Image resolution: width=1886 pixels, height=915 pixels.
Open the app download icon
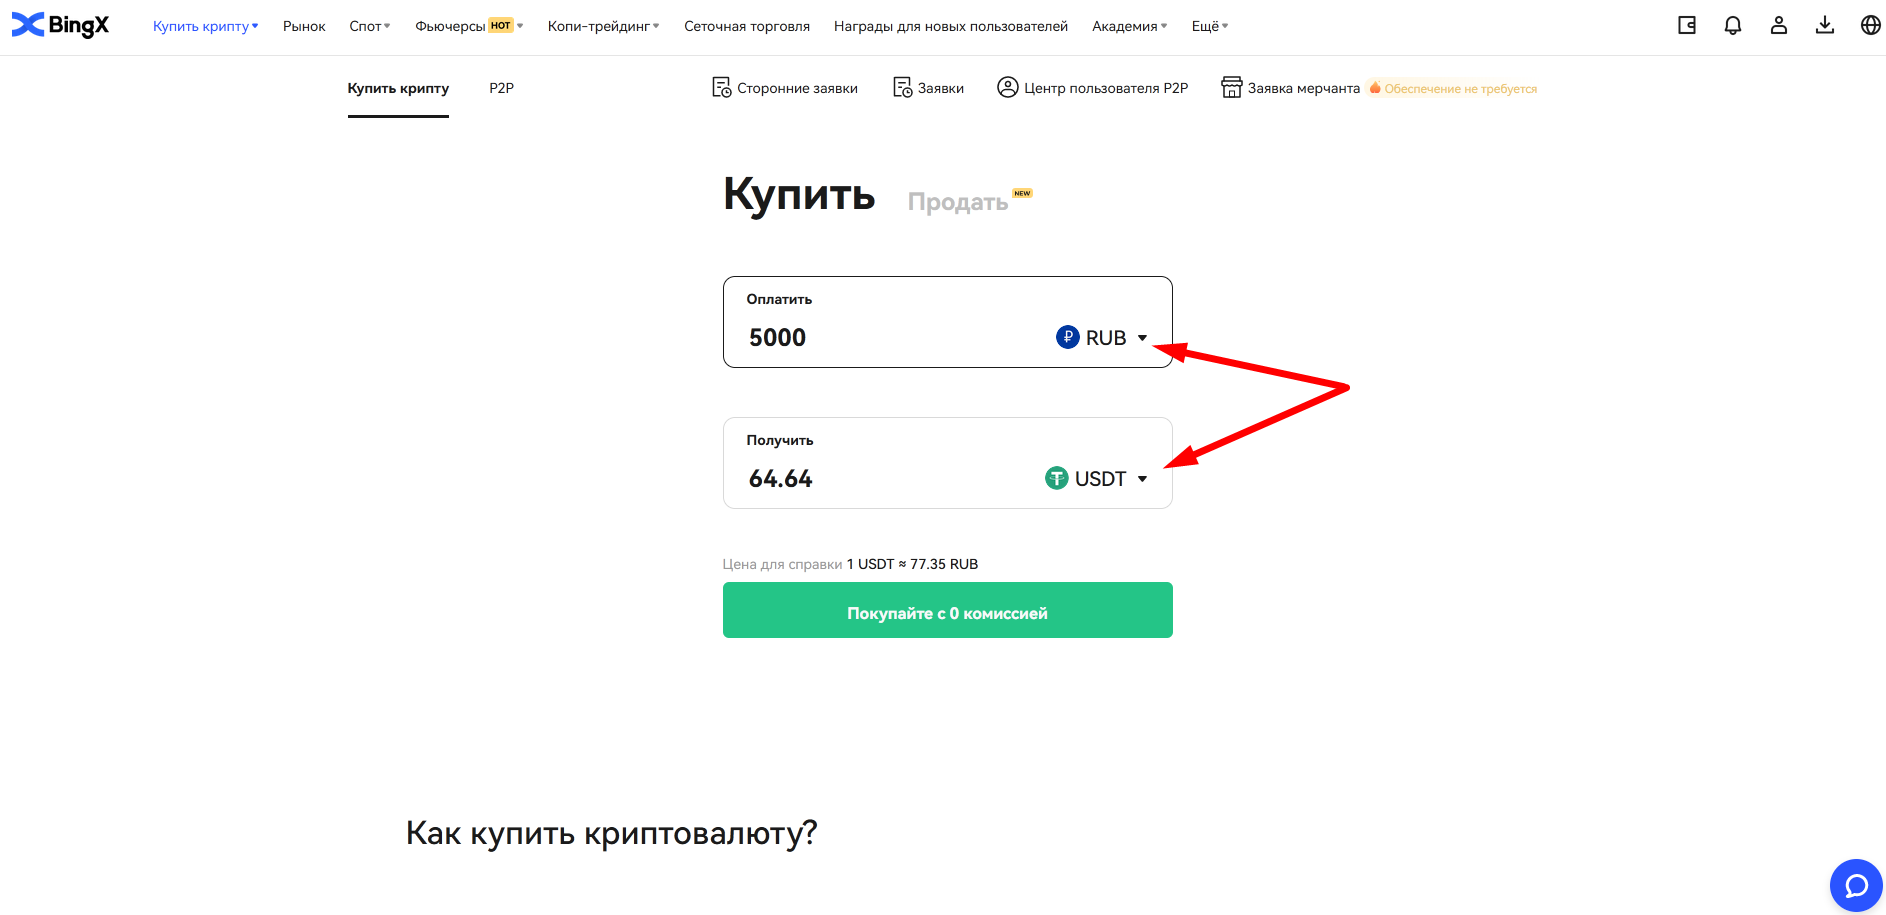tap(1825, 26)
